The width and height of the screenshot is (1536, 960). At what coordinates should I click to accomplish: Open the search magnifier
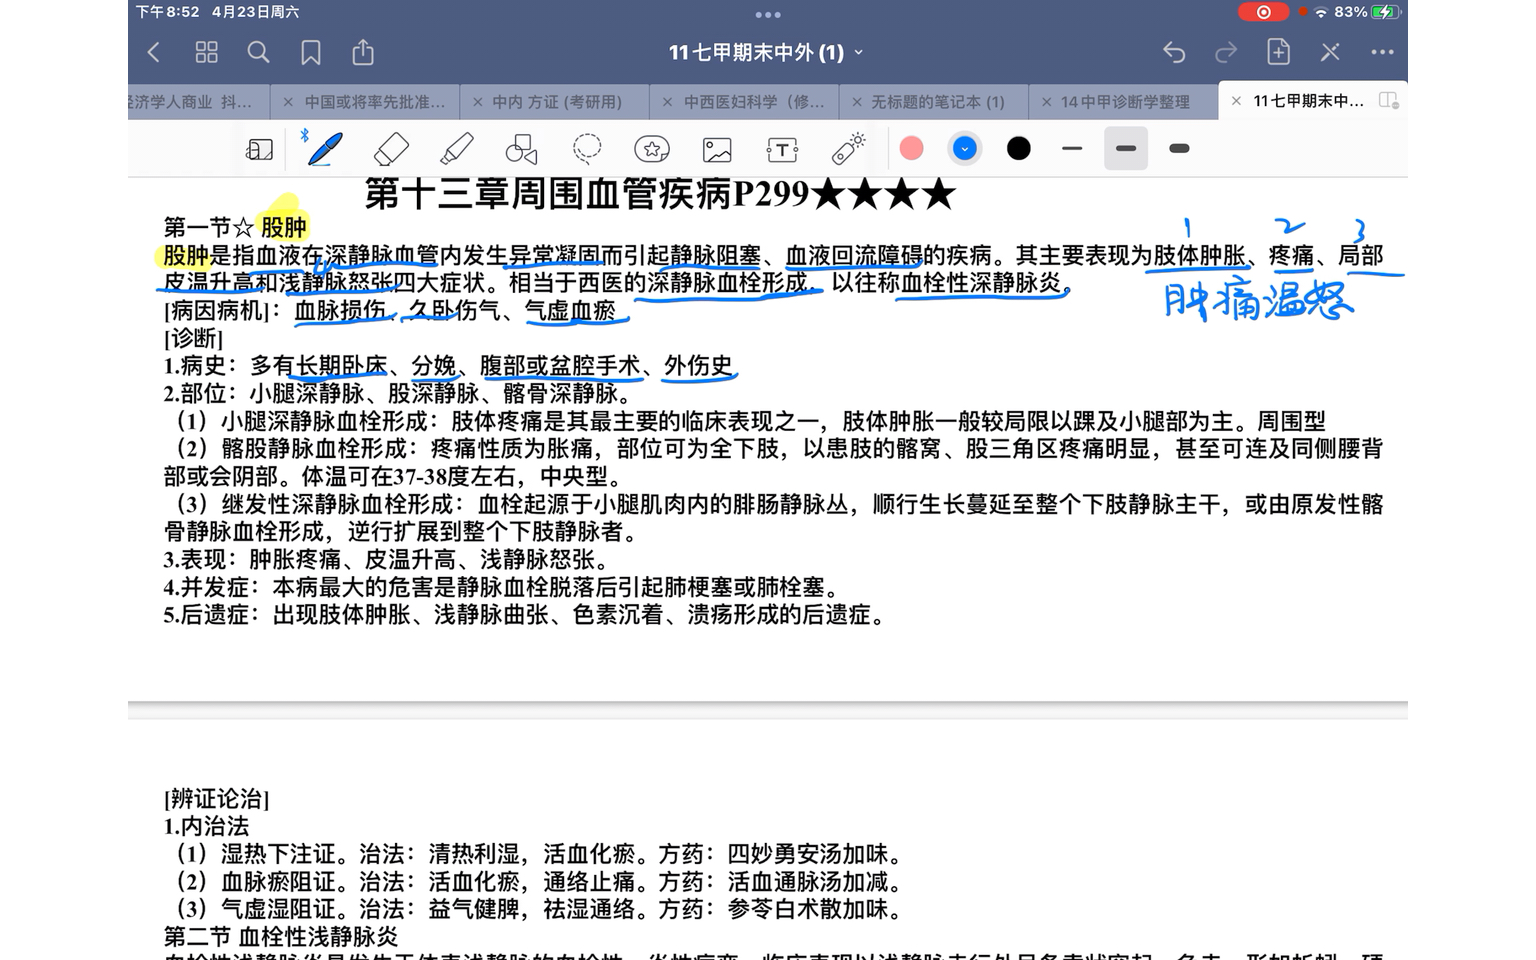pos(258,52)
